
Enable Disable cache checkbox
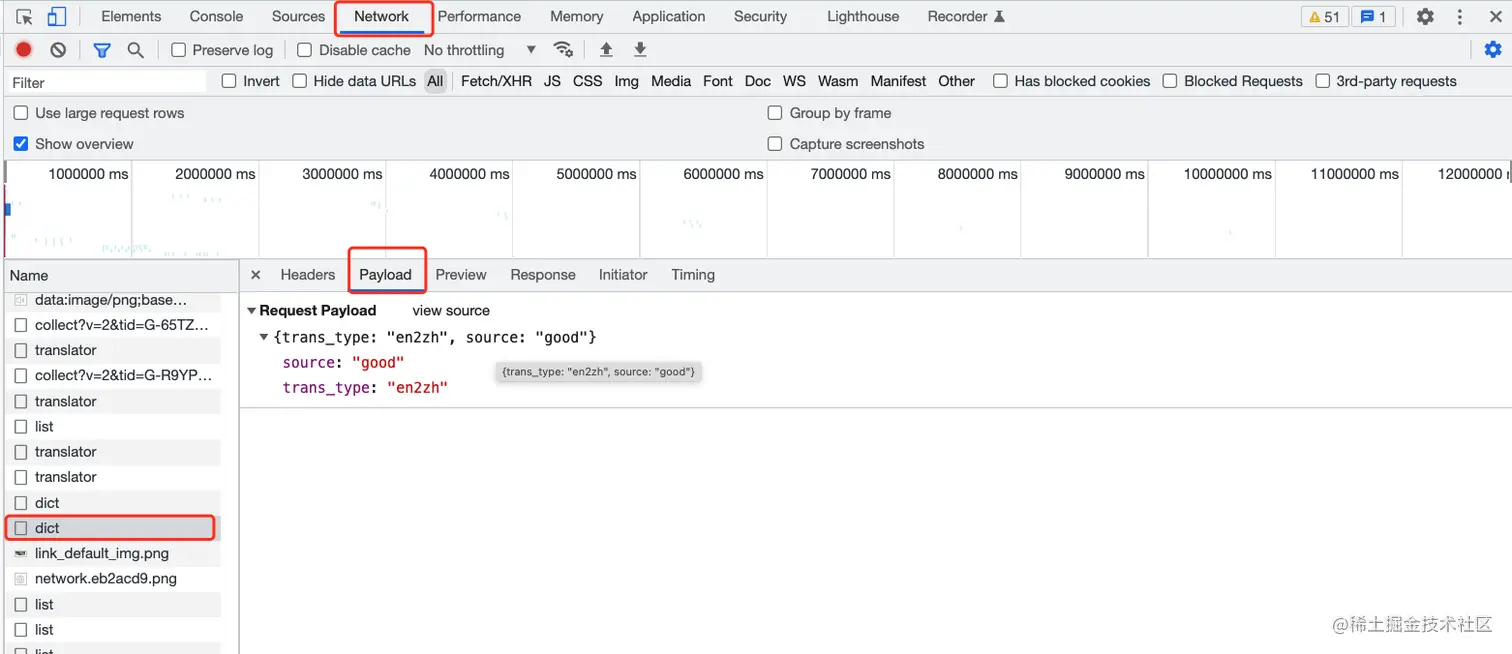[x=305, y=50]
